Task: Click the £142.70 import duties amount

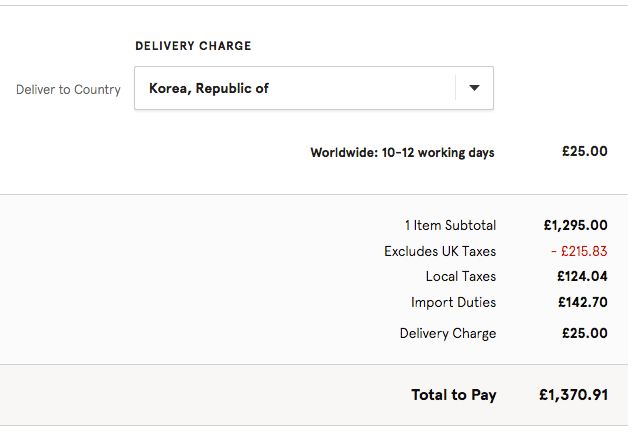Action: tap(582, 302)
